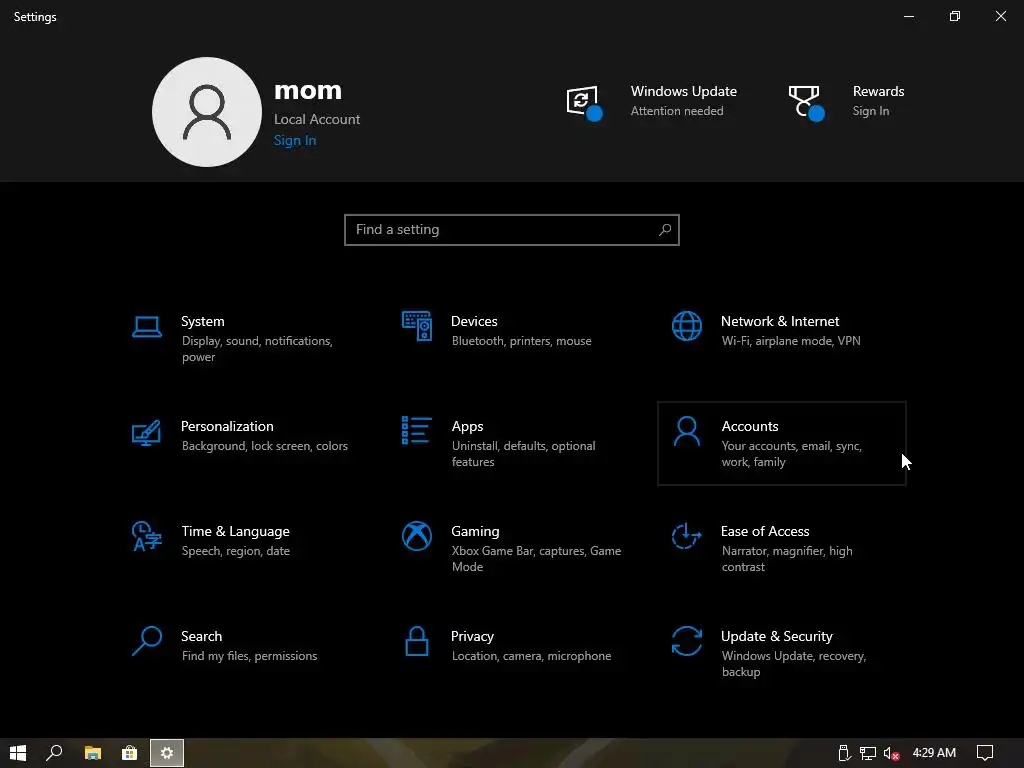Click the Network & Internet title

780,321
